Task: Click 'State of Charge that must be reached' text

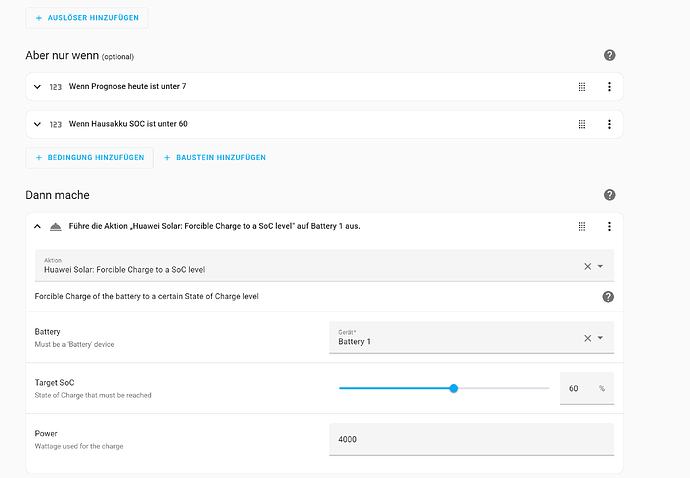Action: click(x=93, y=395)
